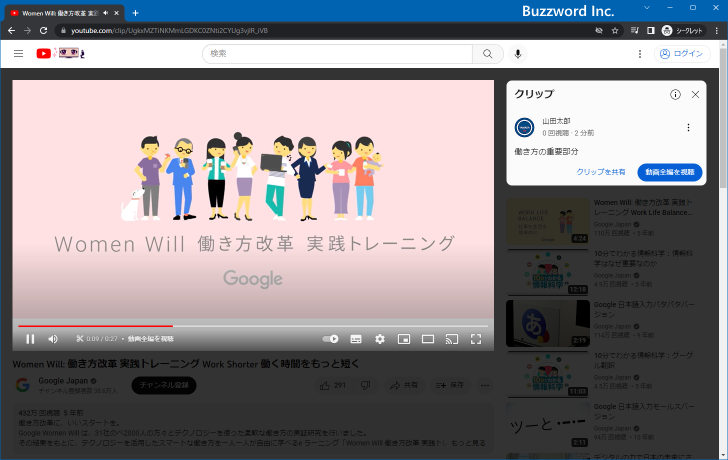Click the ログイン sign-in button

tap(682, 54)
